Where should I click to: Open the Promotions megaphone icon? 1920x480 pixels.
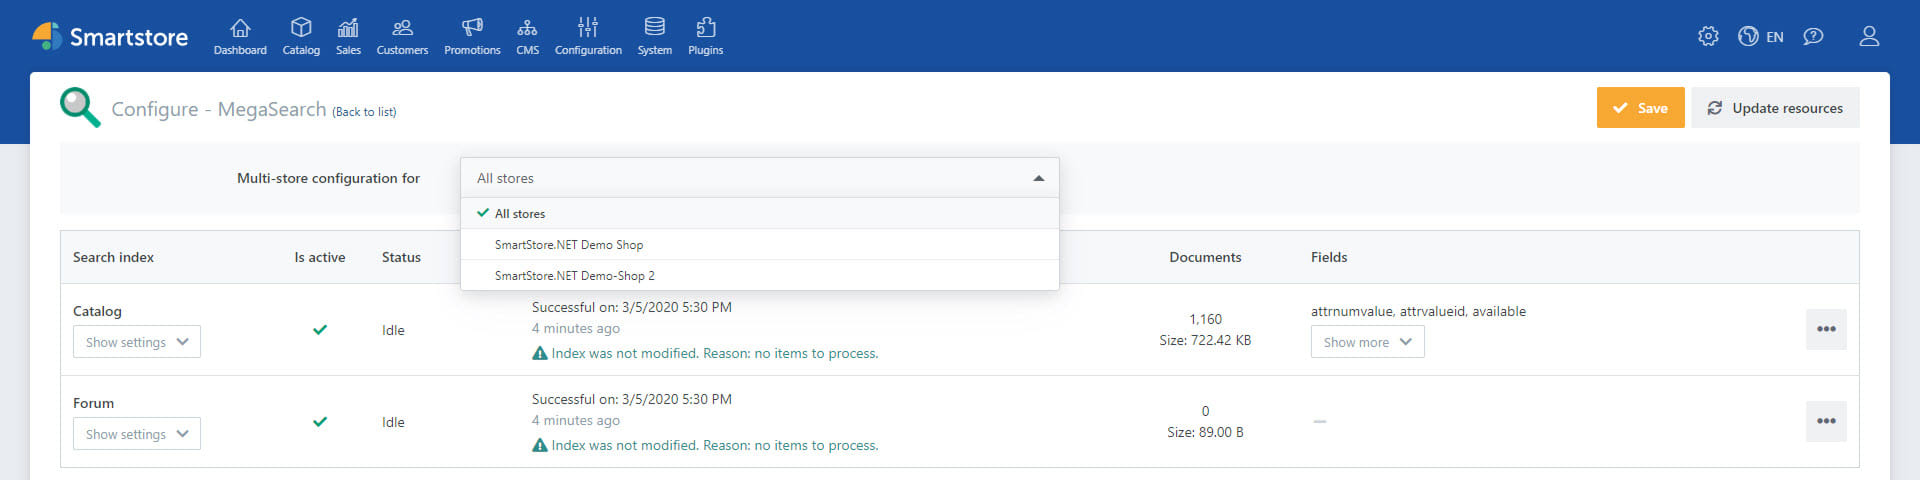click(x=472, y=28)
